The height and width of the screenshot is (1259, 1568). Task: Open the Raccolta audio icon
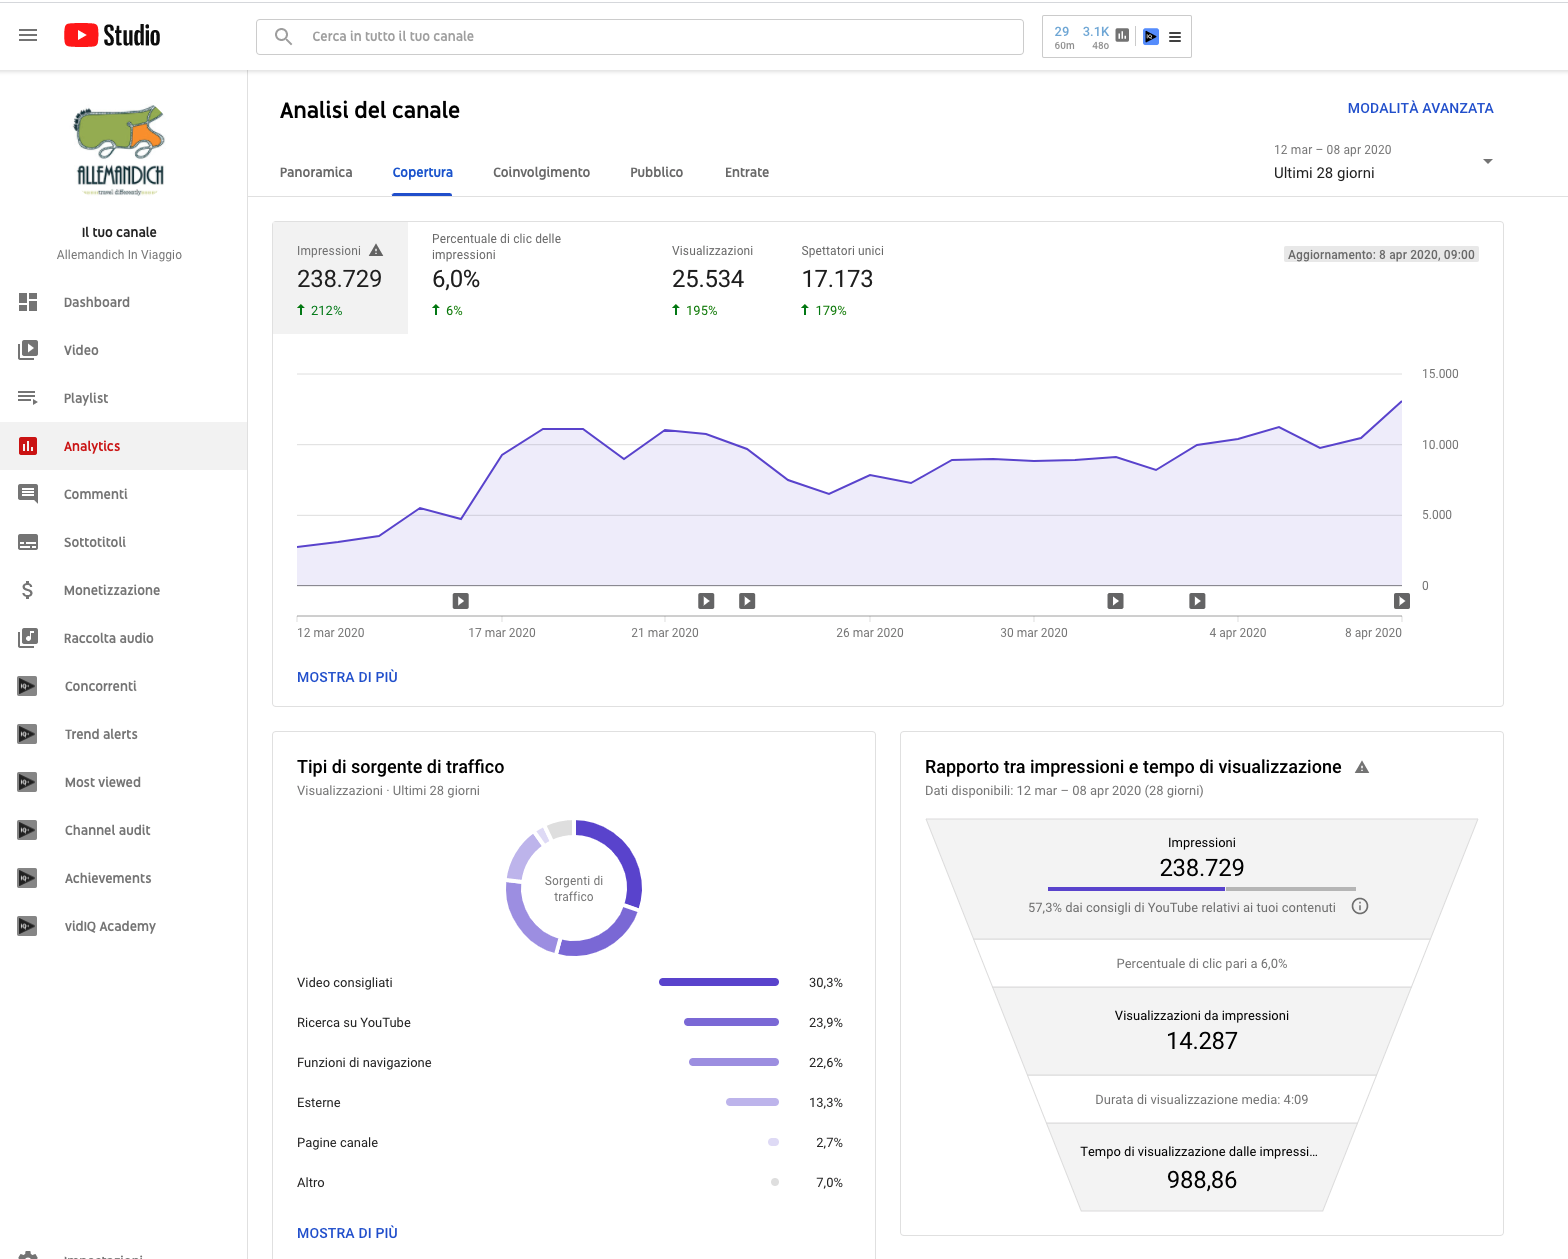coord(28,638)
